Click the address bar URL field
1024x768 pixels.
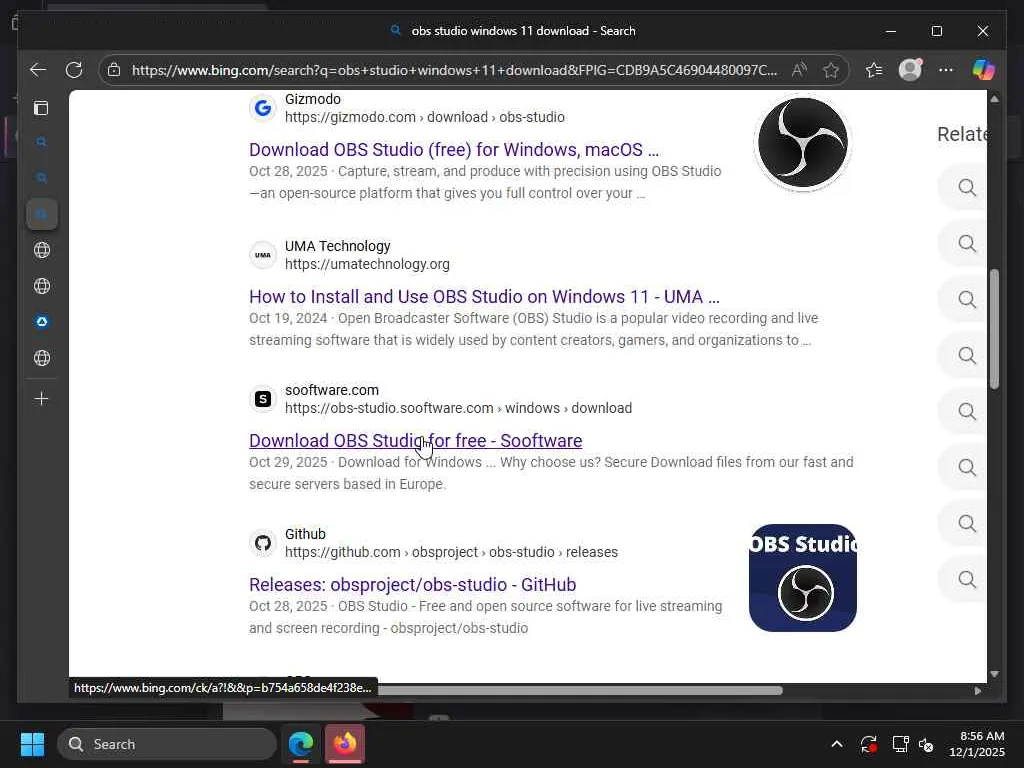[x=454, y=70]
